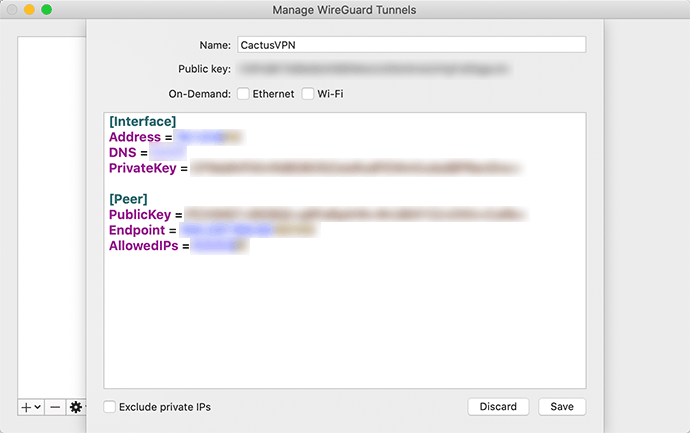Click the Endpoint line in the config
This screenshot has width=690, height=433.
pos(213,230)
